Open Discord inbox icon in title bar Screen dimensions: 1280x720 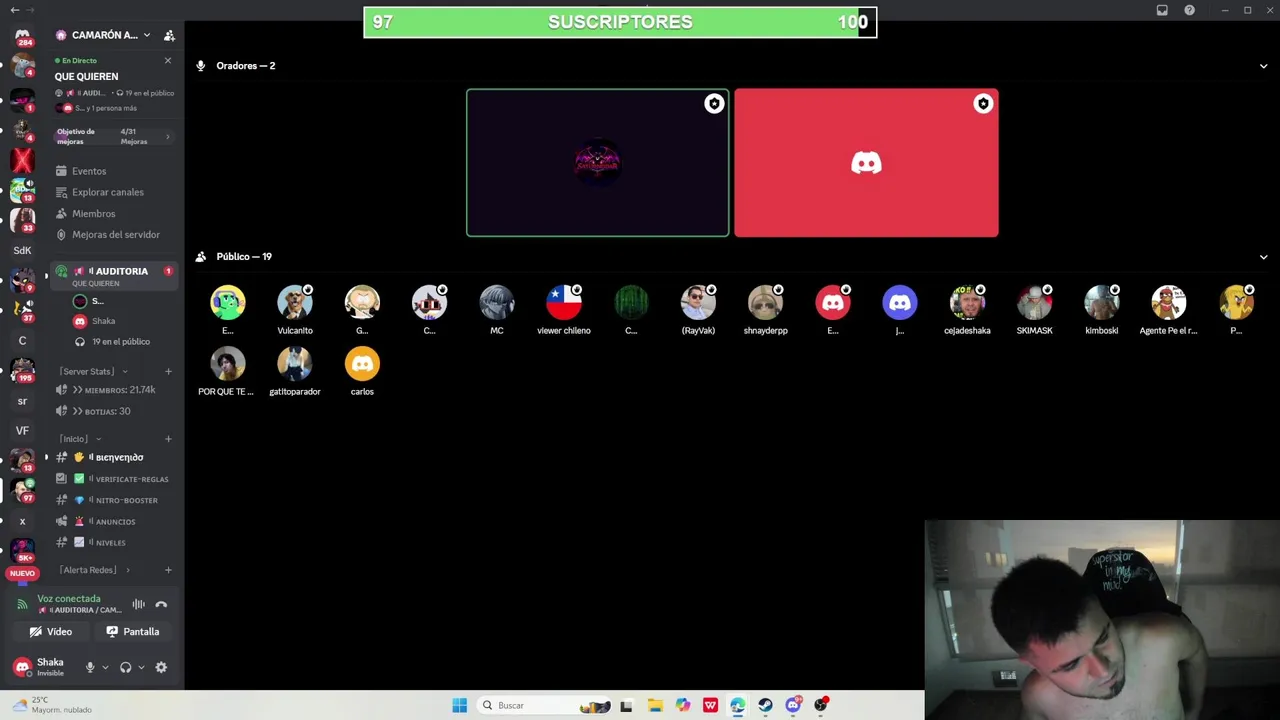[x=1162, y=10]
